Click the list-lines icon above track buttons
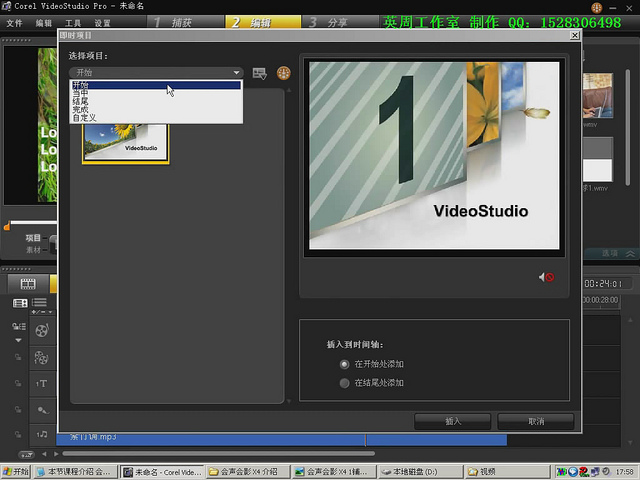This screenshot has width=640, height=480. [x=40, y=302]
